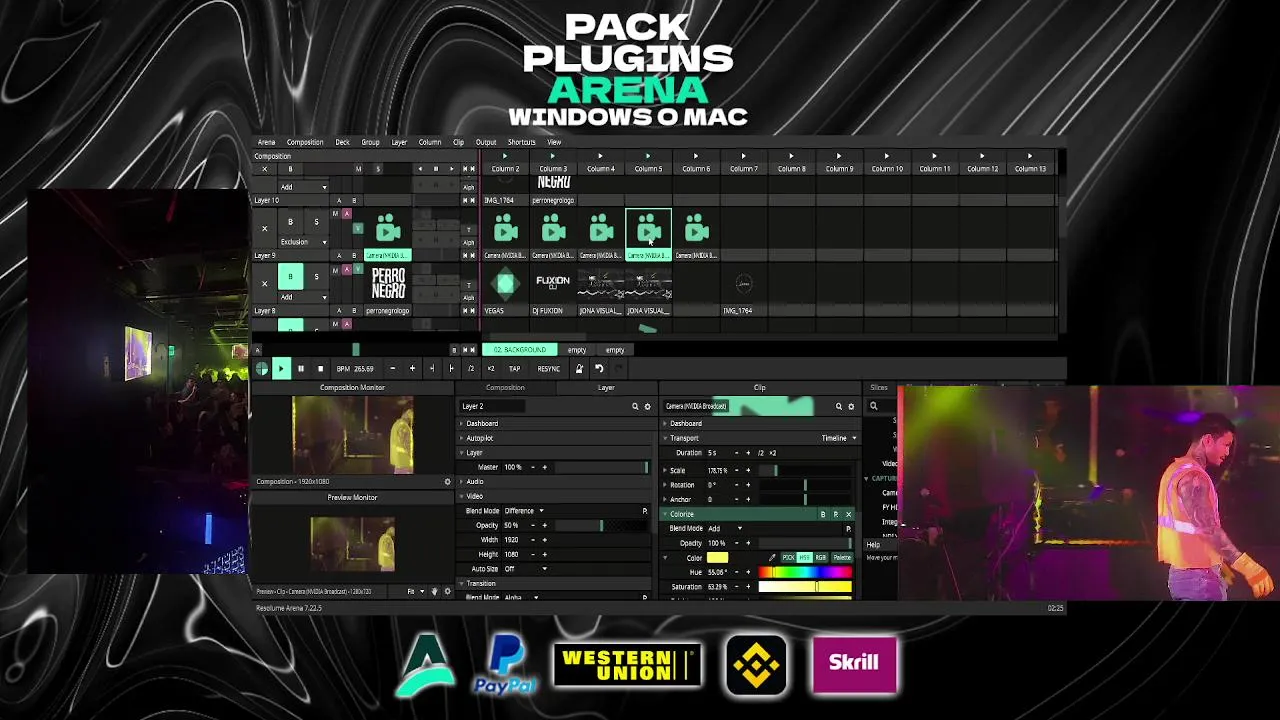Image resolution: width=1280 pixels, height=720 pixels.
Task: Adjust the Video Opacity 50% slider
Action: (x=602, y=525)
